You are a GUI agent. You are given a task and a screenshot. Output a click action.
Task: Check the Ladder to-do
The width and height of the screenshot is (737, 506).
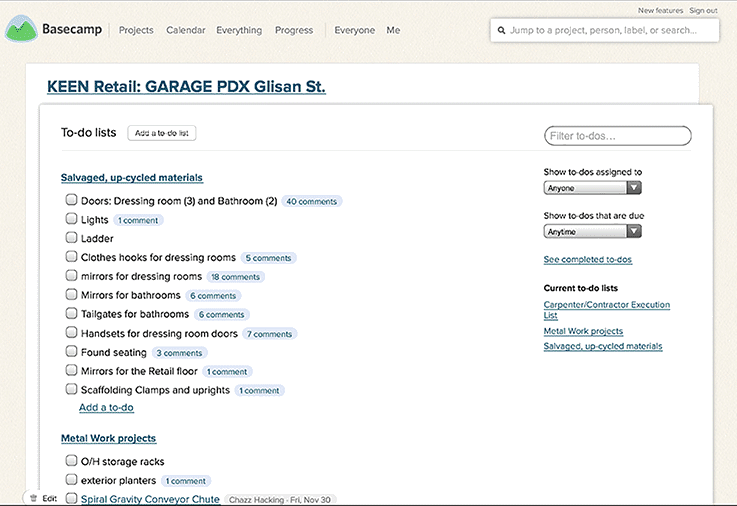71,237
